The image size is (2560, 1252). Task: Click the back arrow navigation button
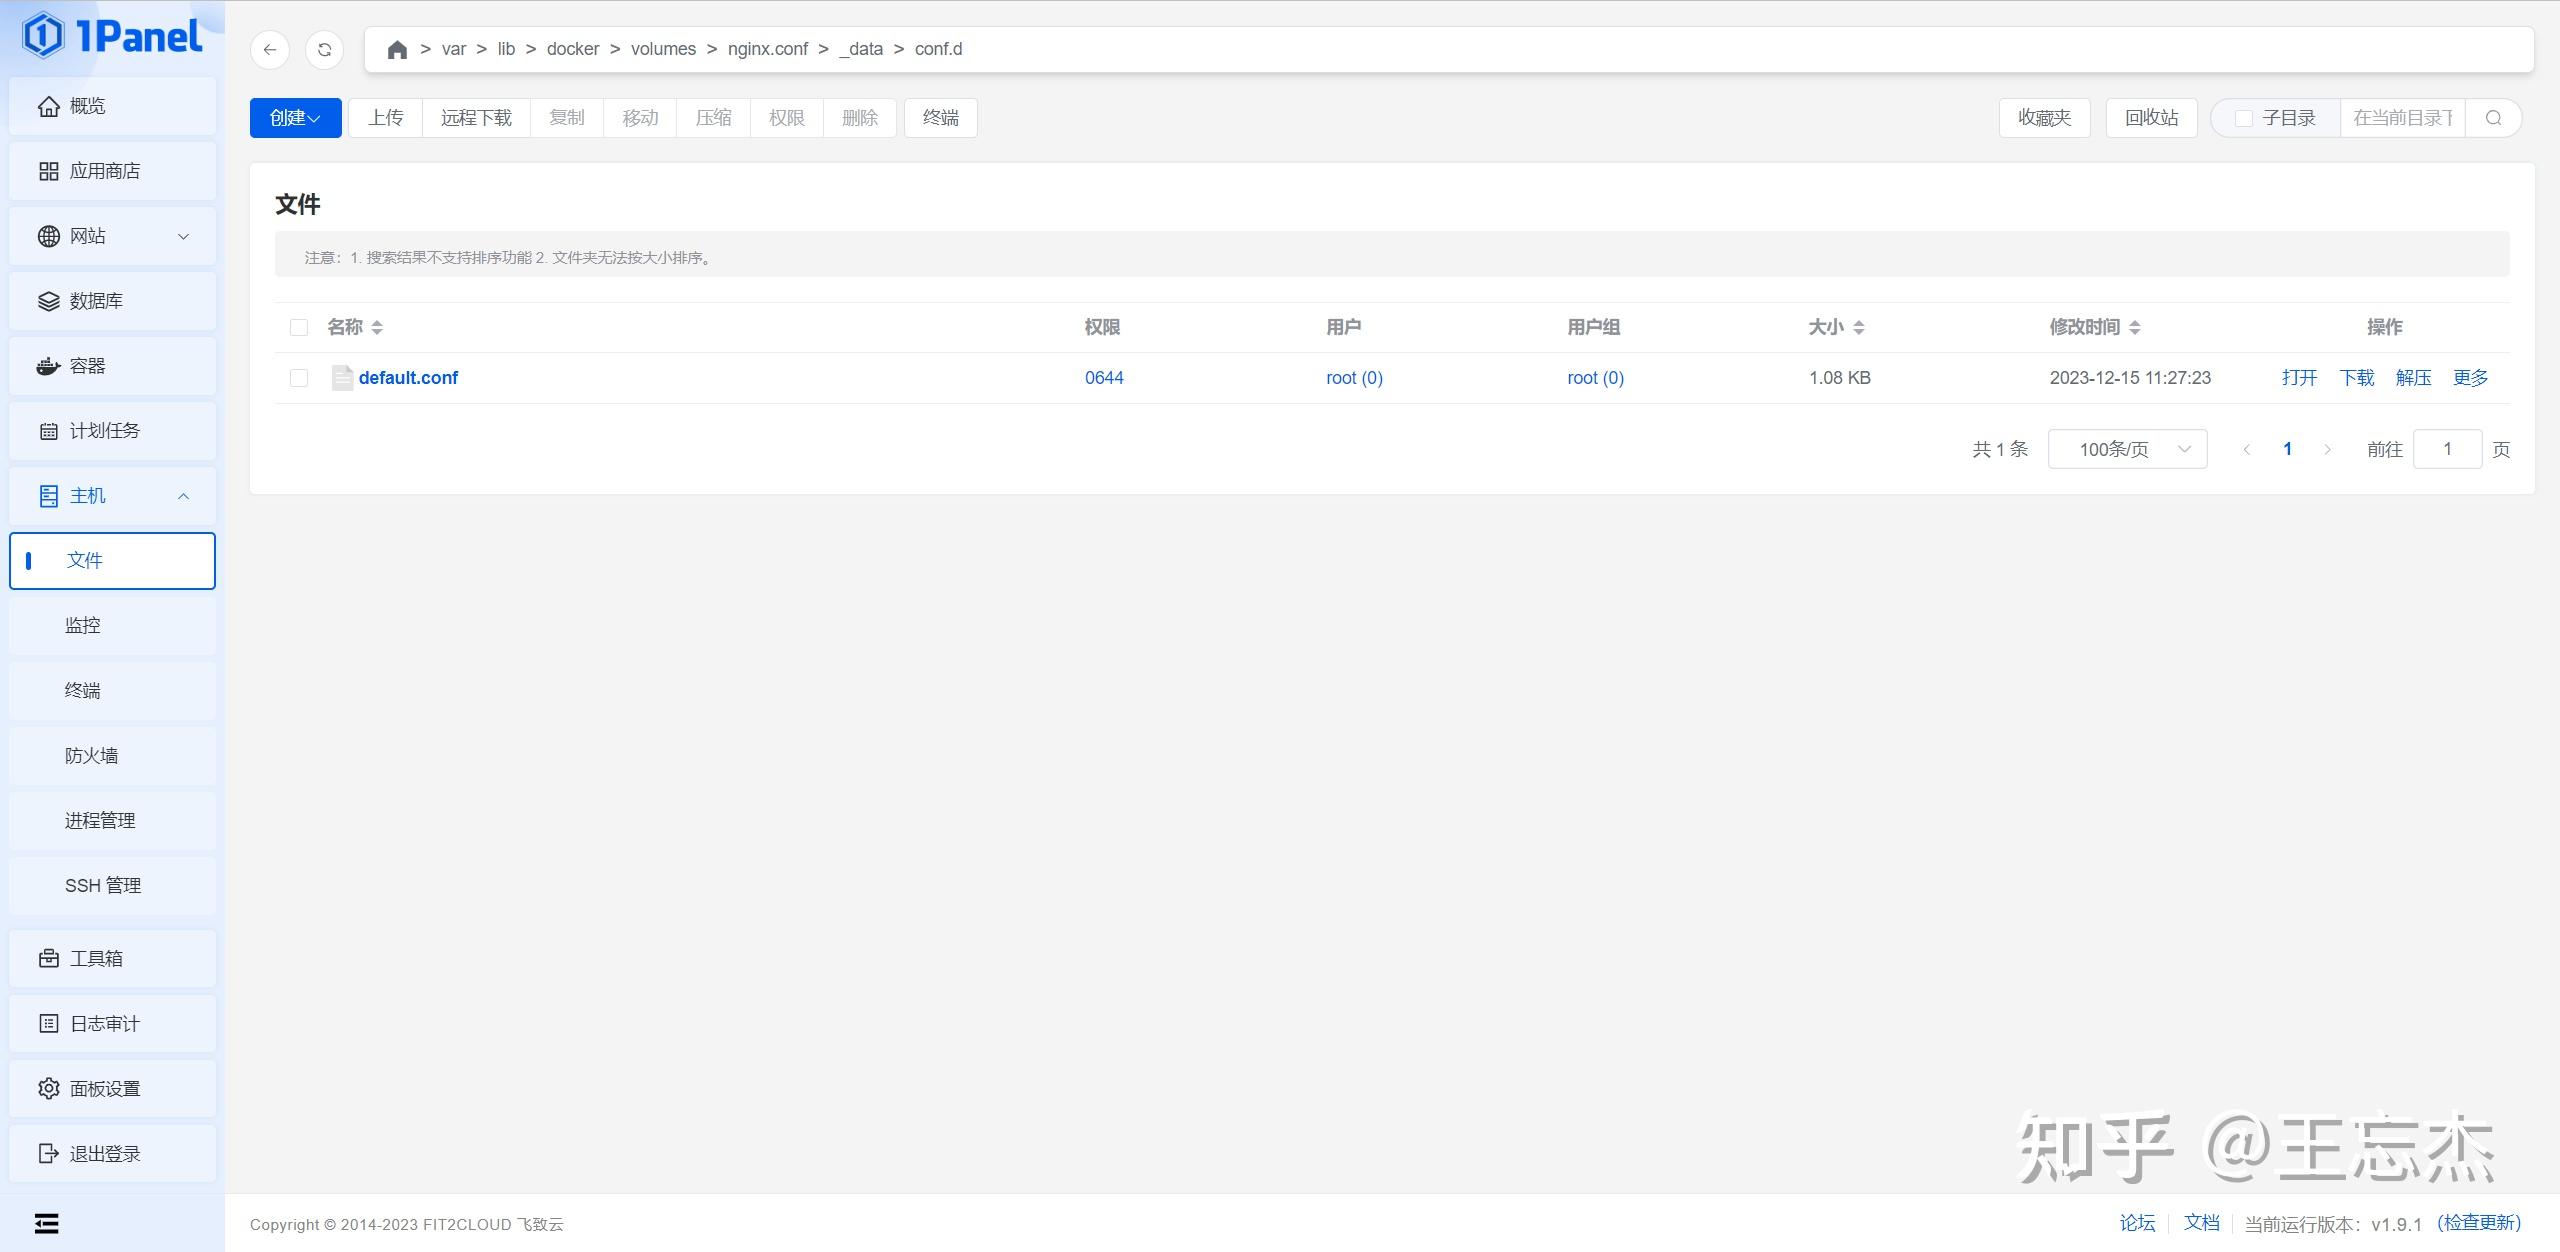pyautogui.click(x=270, y=50)
